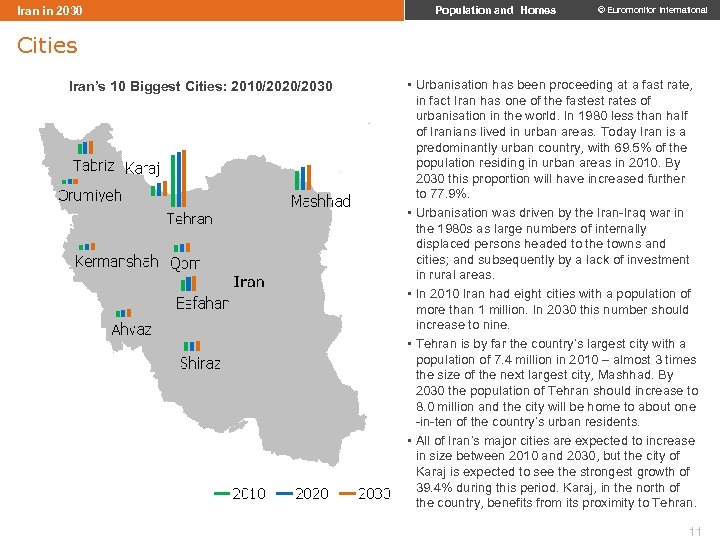Viewport: 720px width, 540px height.
Task: Click the bar chart above Tabriz
Action: [x=85, y=147]
